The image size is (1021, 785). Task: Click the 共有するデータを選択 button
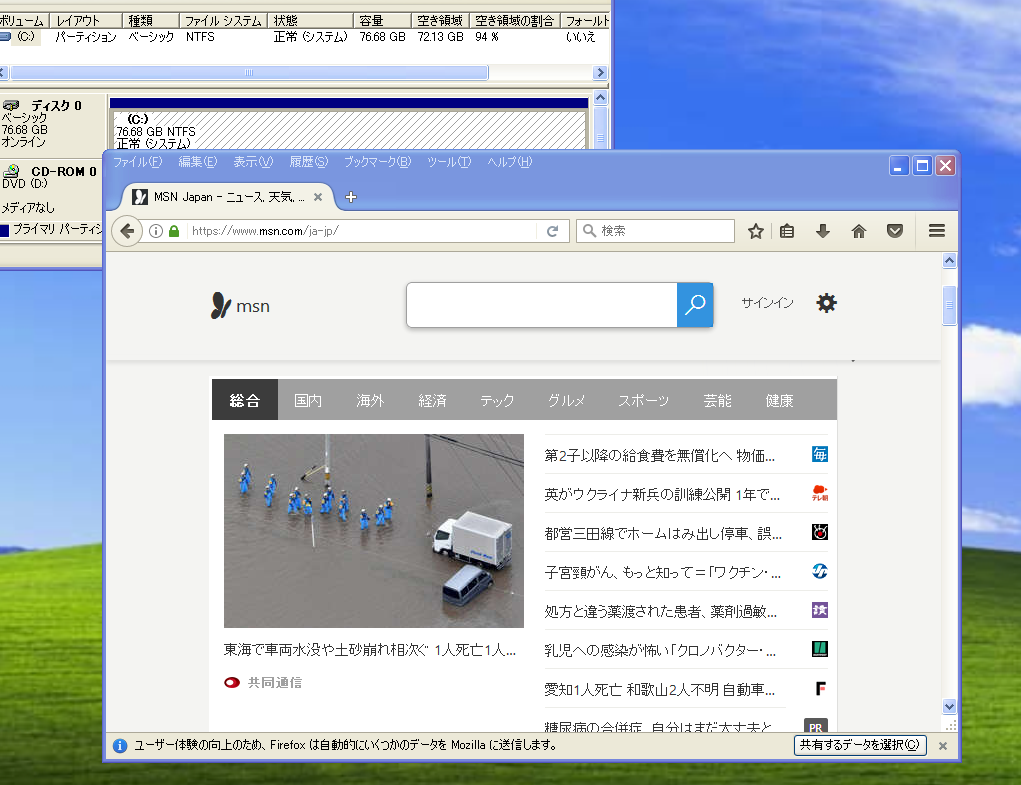(860, 745)
